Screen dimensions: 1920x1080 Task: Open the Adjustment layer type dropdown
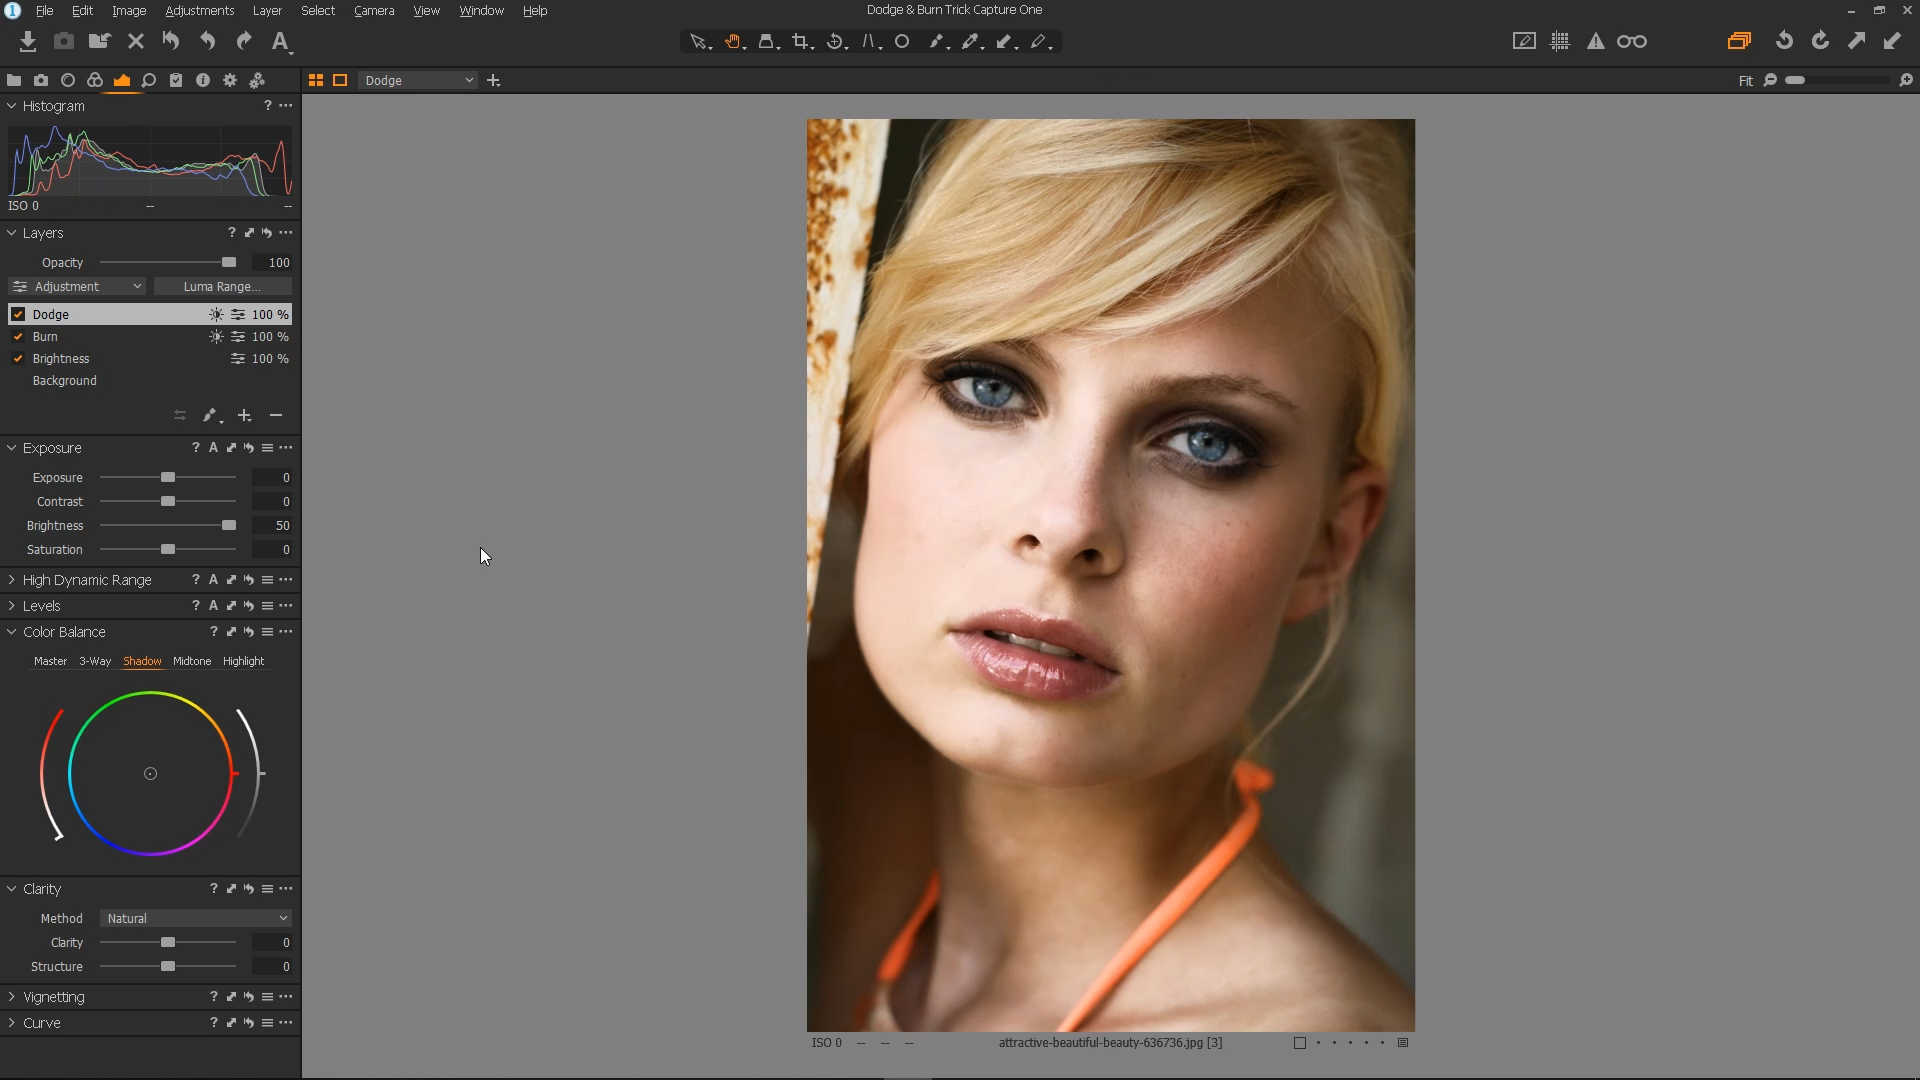(x=78, y=287)
